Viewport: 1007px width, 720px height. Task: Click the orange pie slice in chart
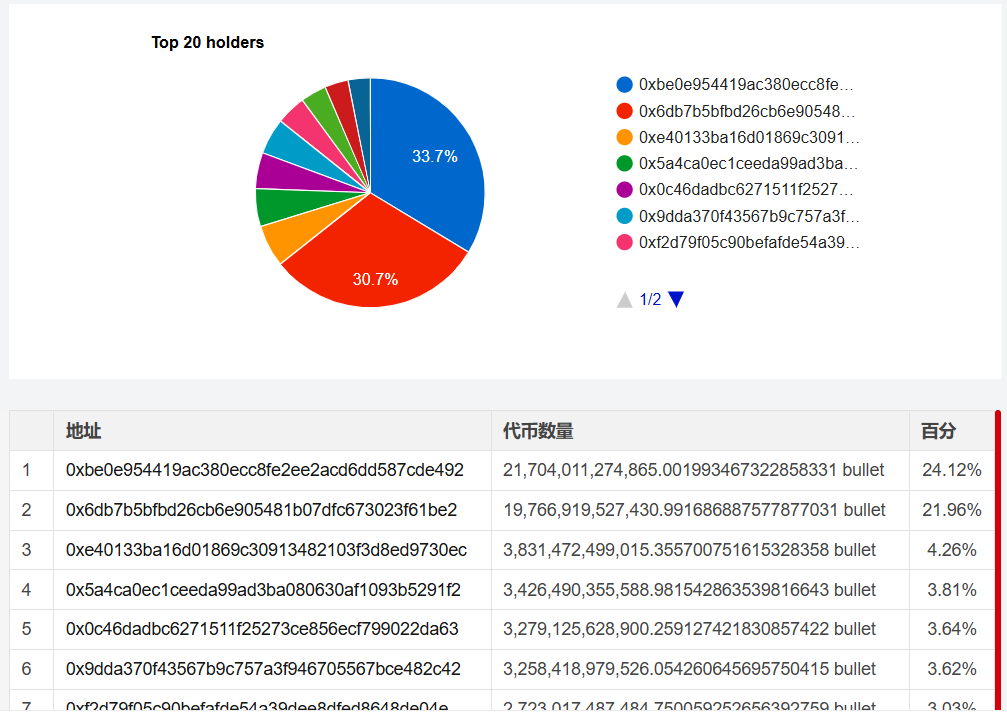278,241
